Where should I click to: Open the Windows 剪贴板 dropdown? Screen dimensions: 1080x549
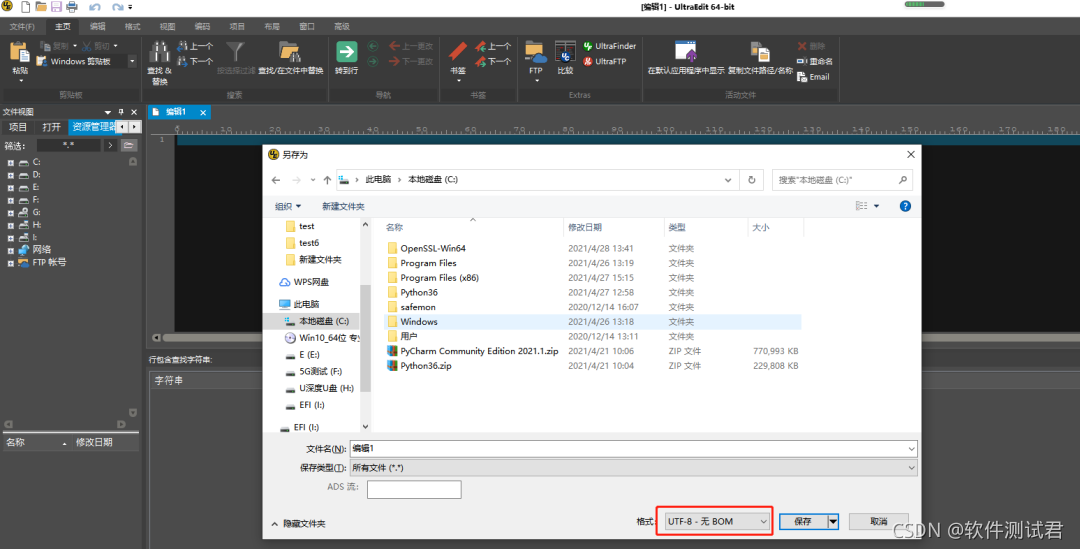pyautogui.click(x=132, y=61)
